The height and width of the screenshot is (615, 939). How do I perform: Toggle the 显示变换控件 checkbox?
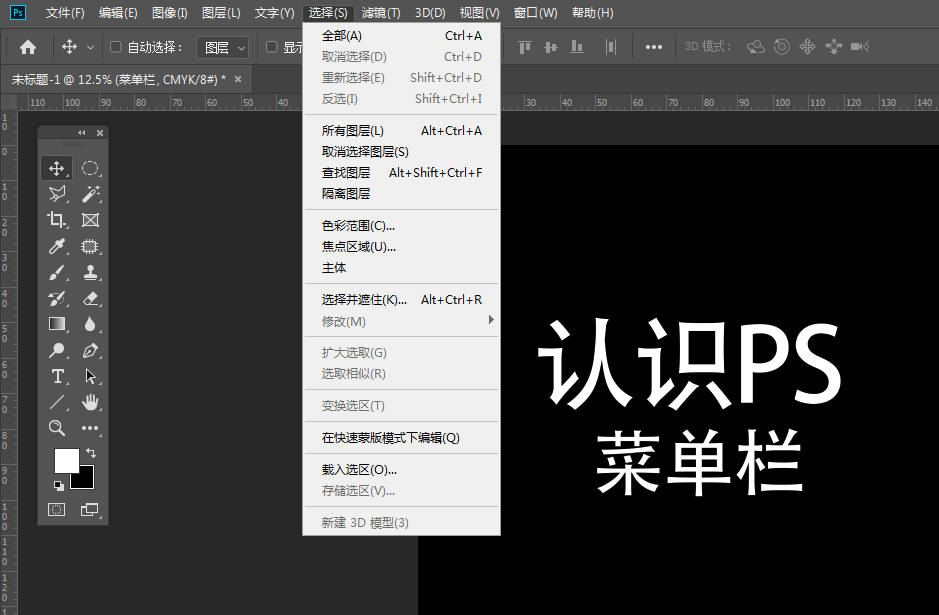273,46
